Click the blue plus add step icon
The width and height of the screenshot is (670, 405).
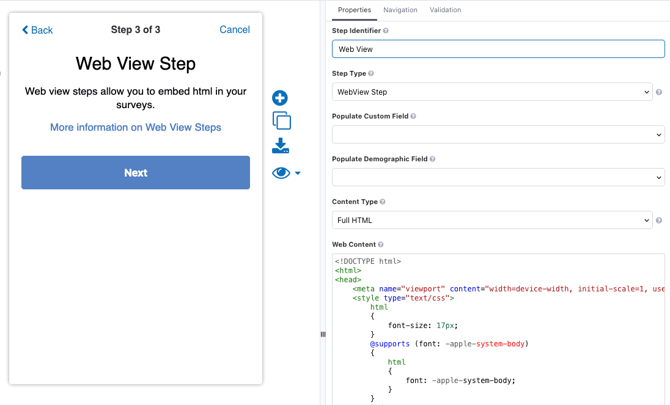(280, 98)
